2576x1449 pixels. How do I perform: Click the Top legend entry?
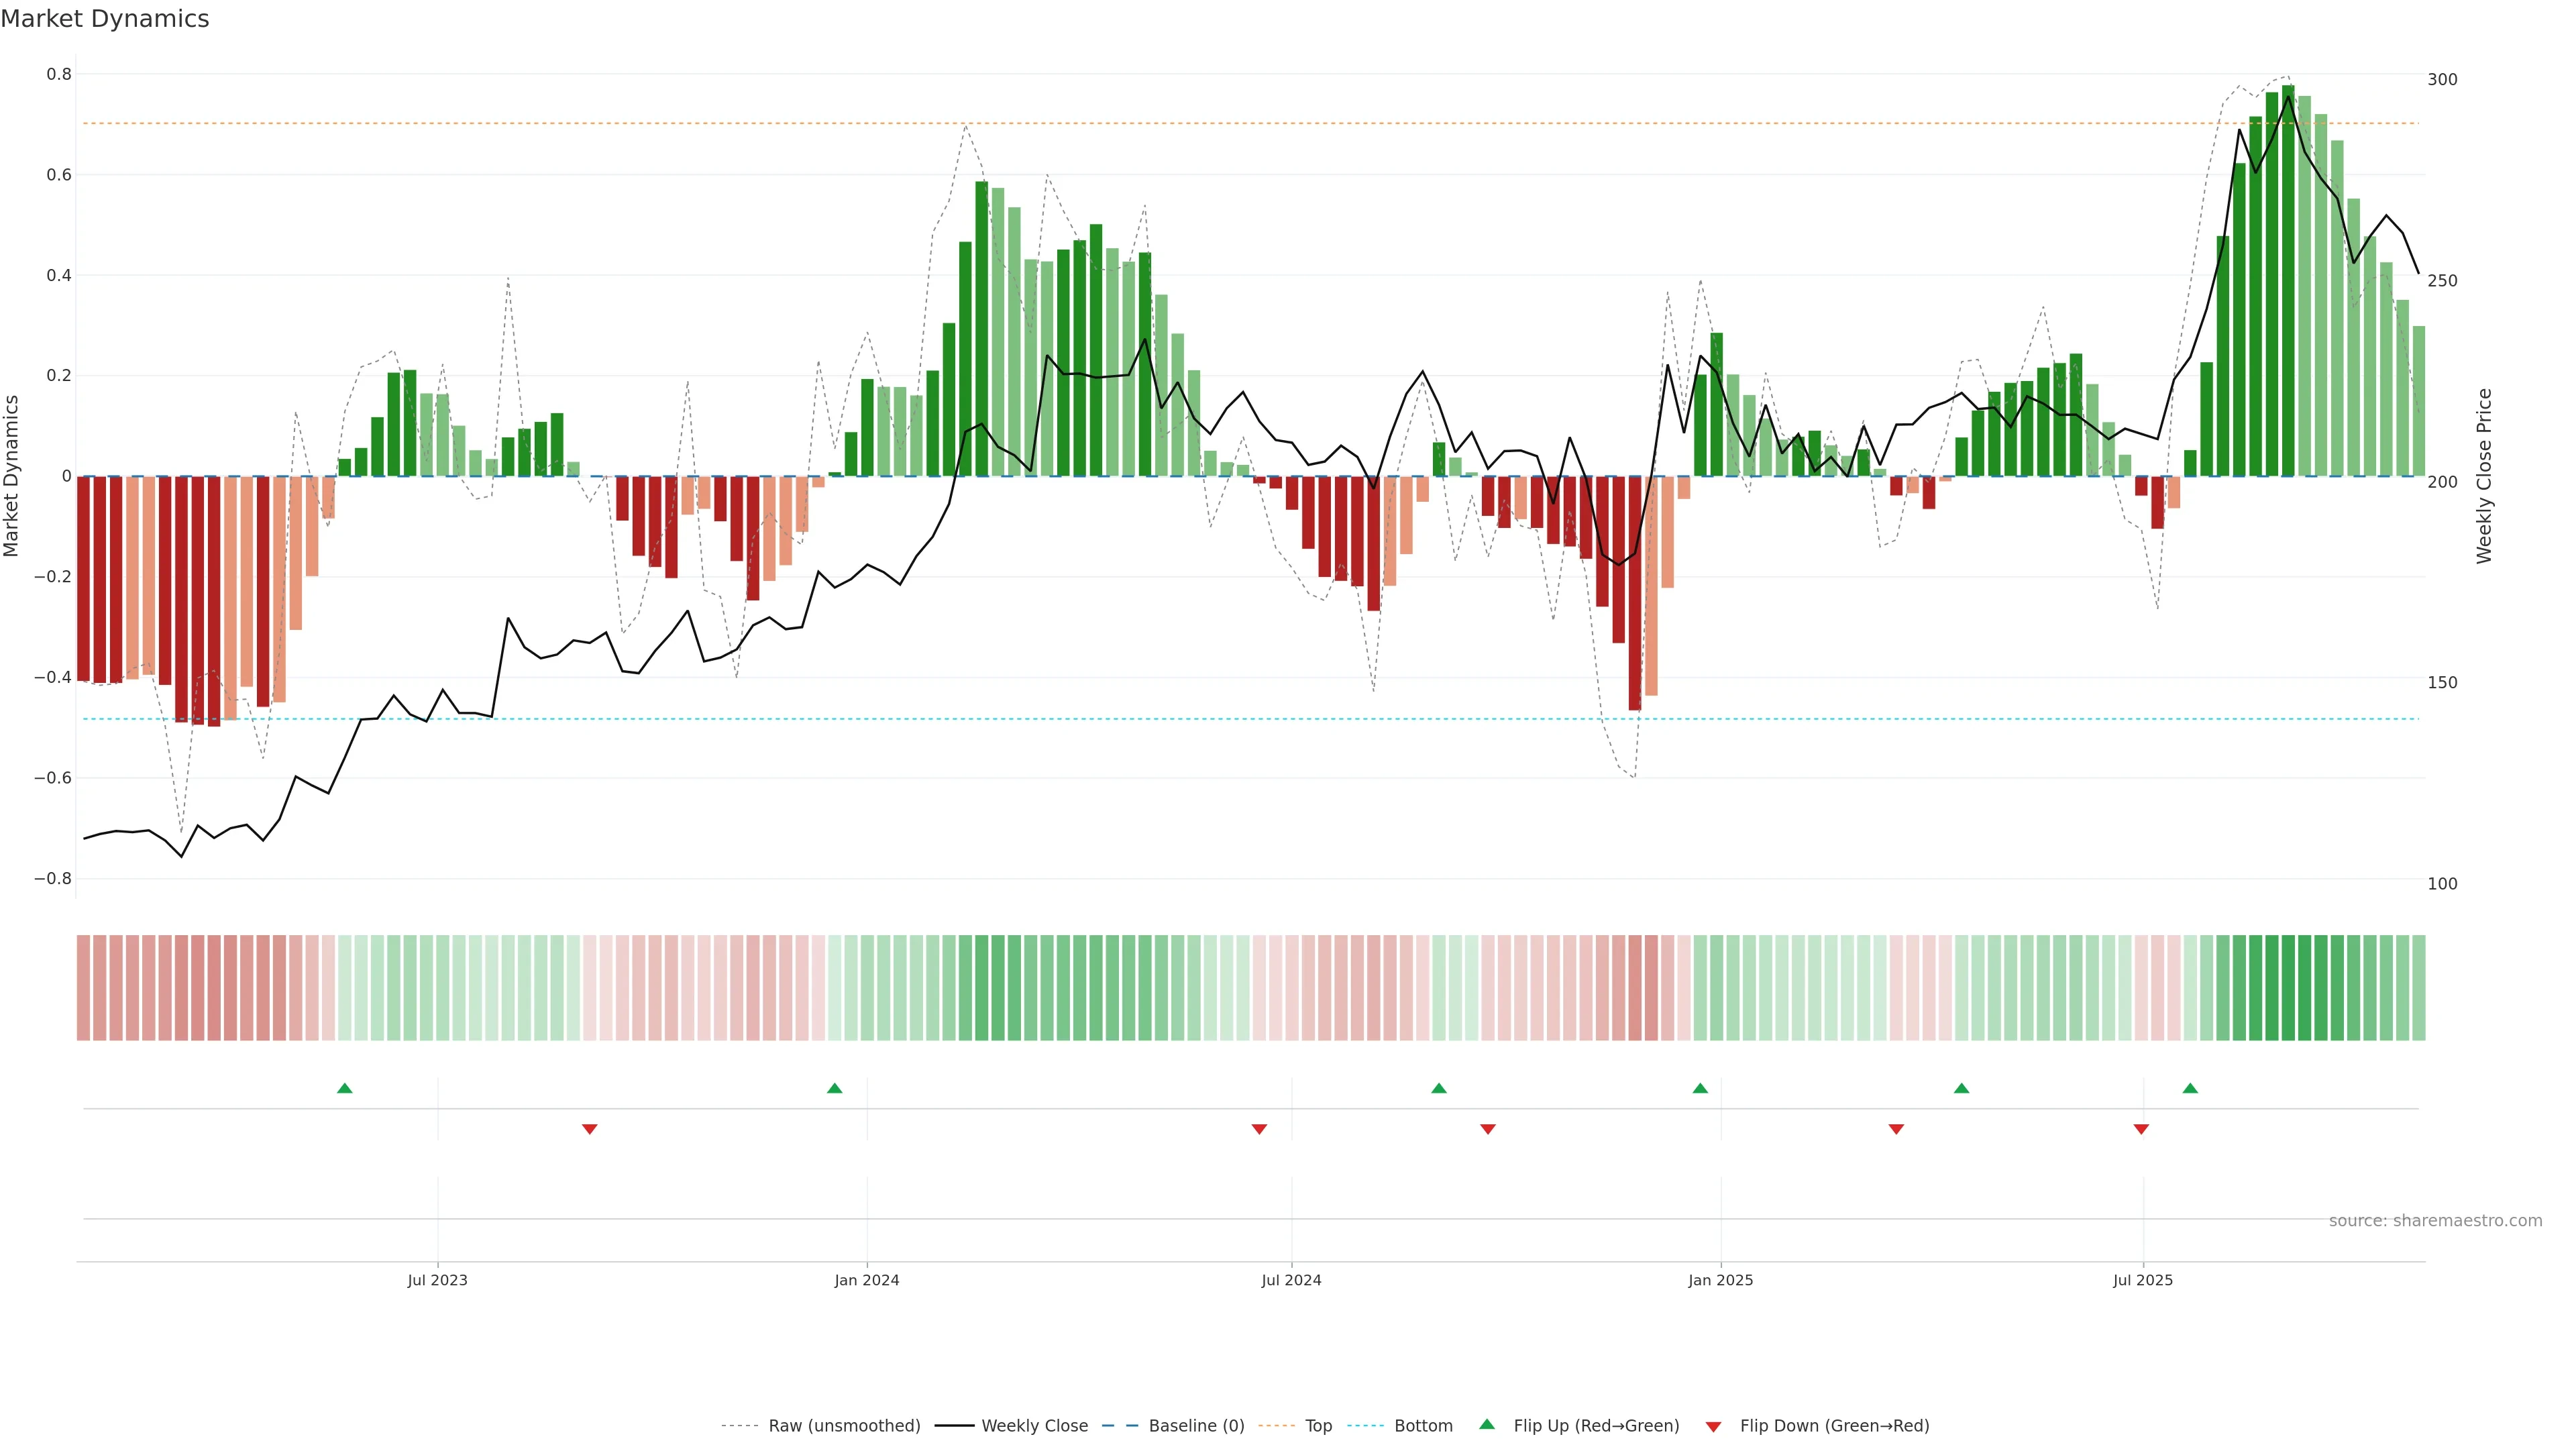coord(1318,1426)
